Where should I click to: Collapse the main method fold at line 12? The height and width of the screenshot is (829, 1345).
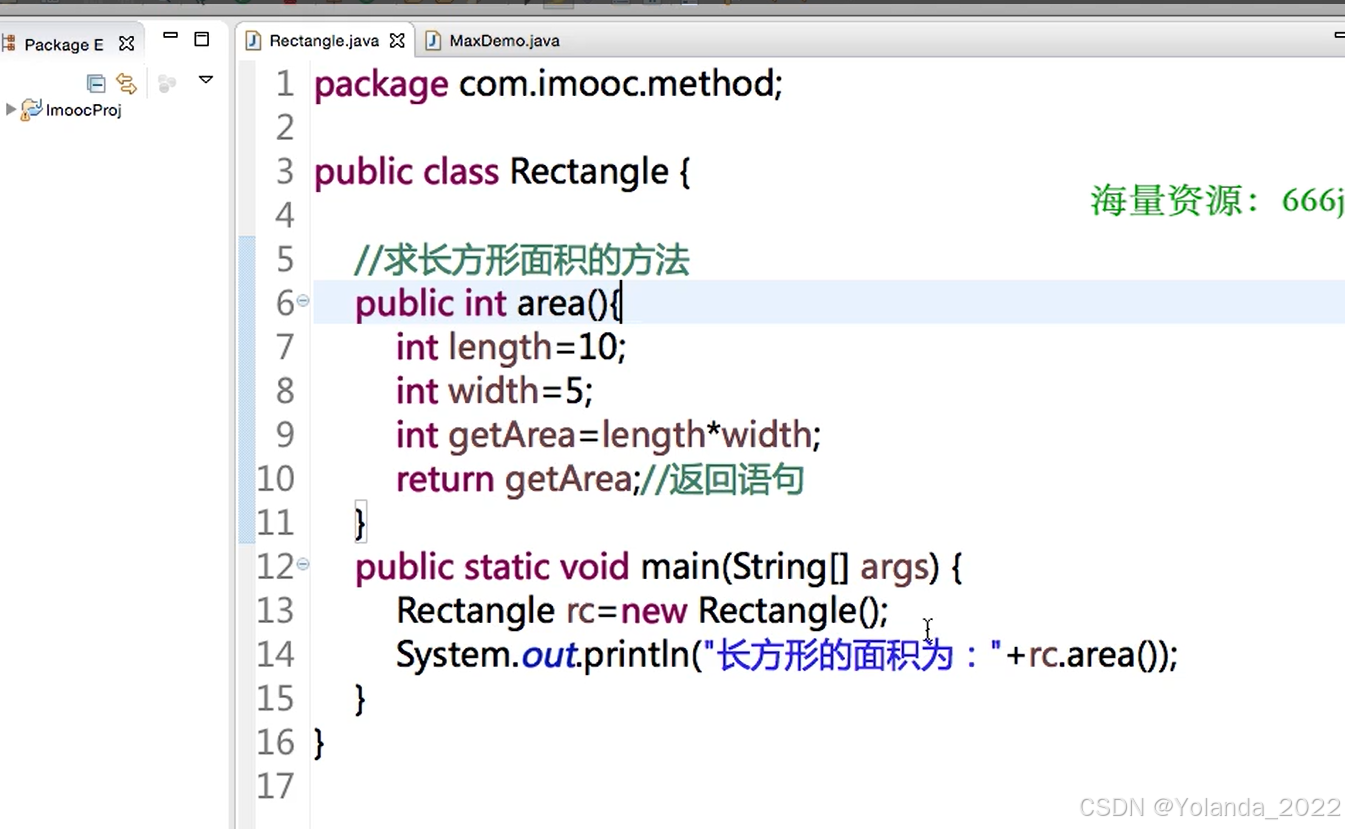pyautogui.click(x=303, y=564)
